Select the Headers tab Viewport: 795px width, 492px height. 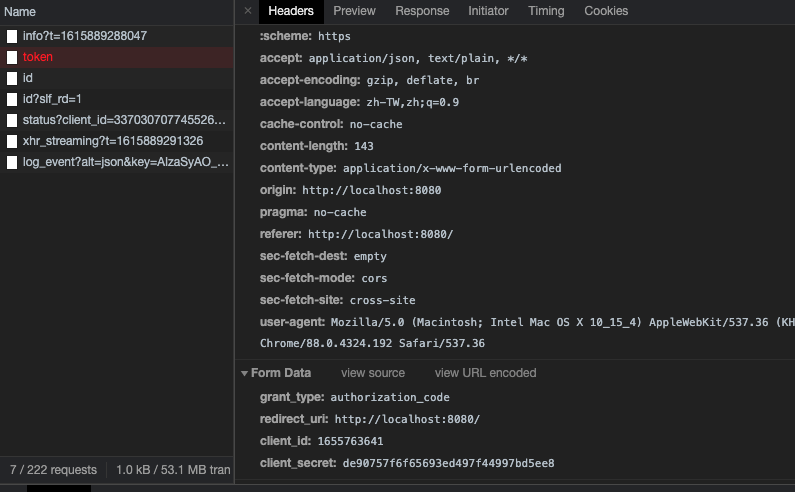click(x=291, y=11)
